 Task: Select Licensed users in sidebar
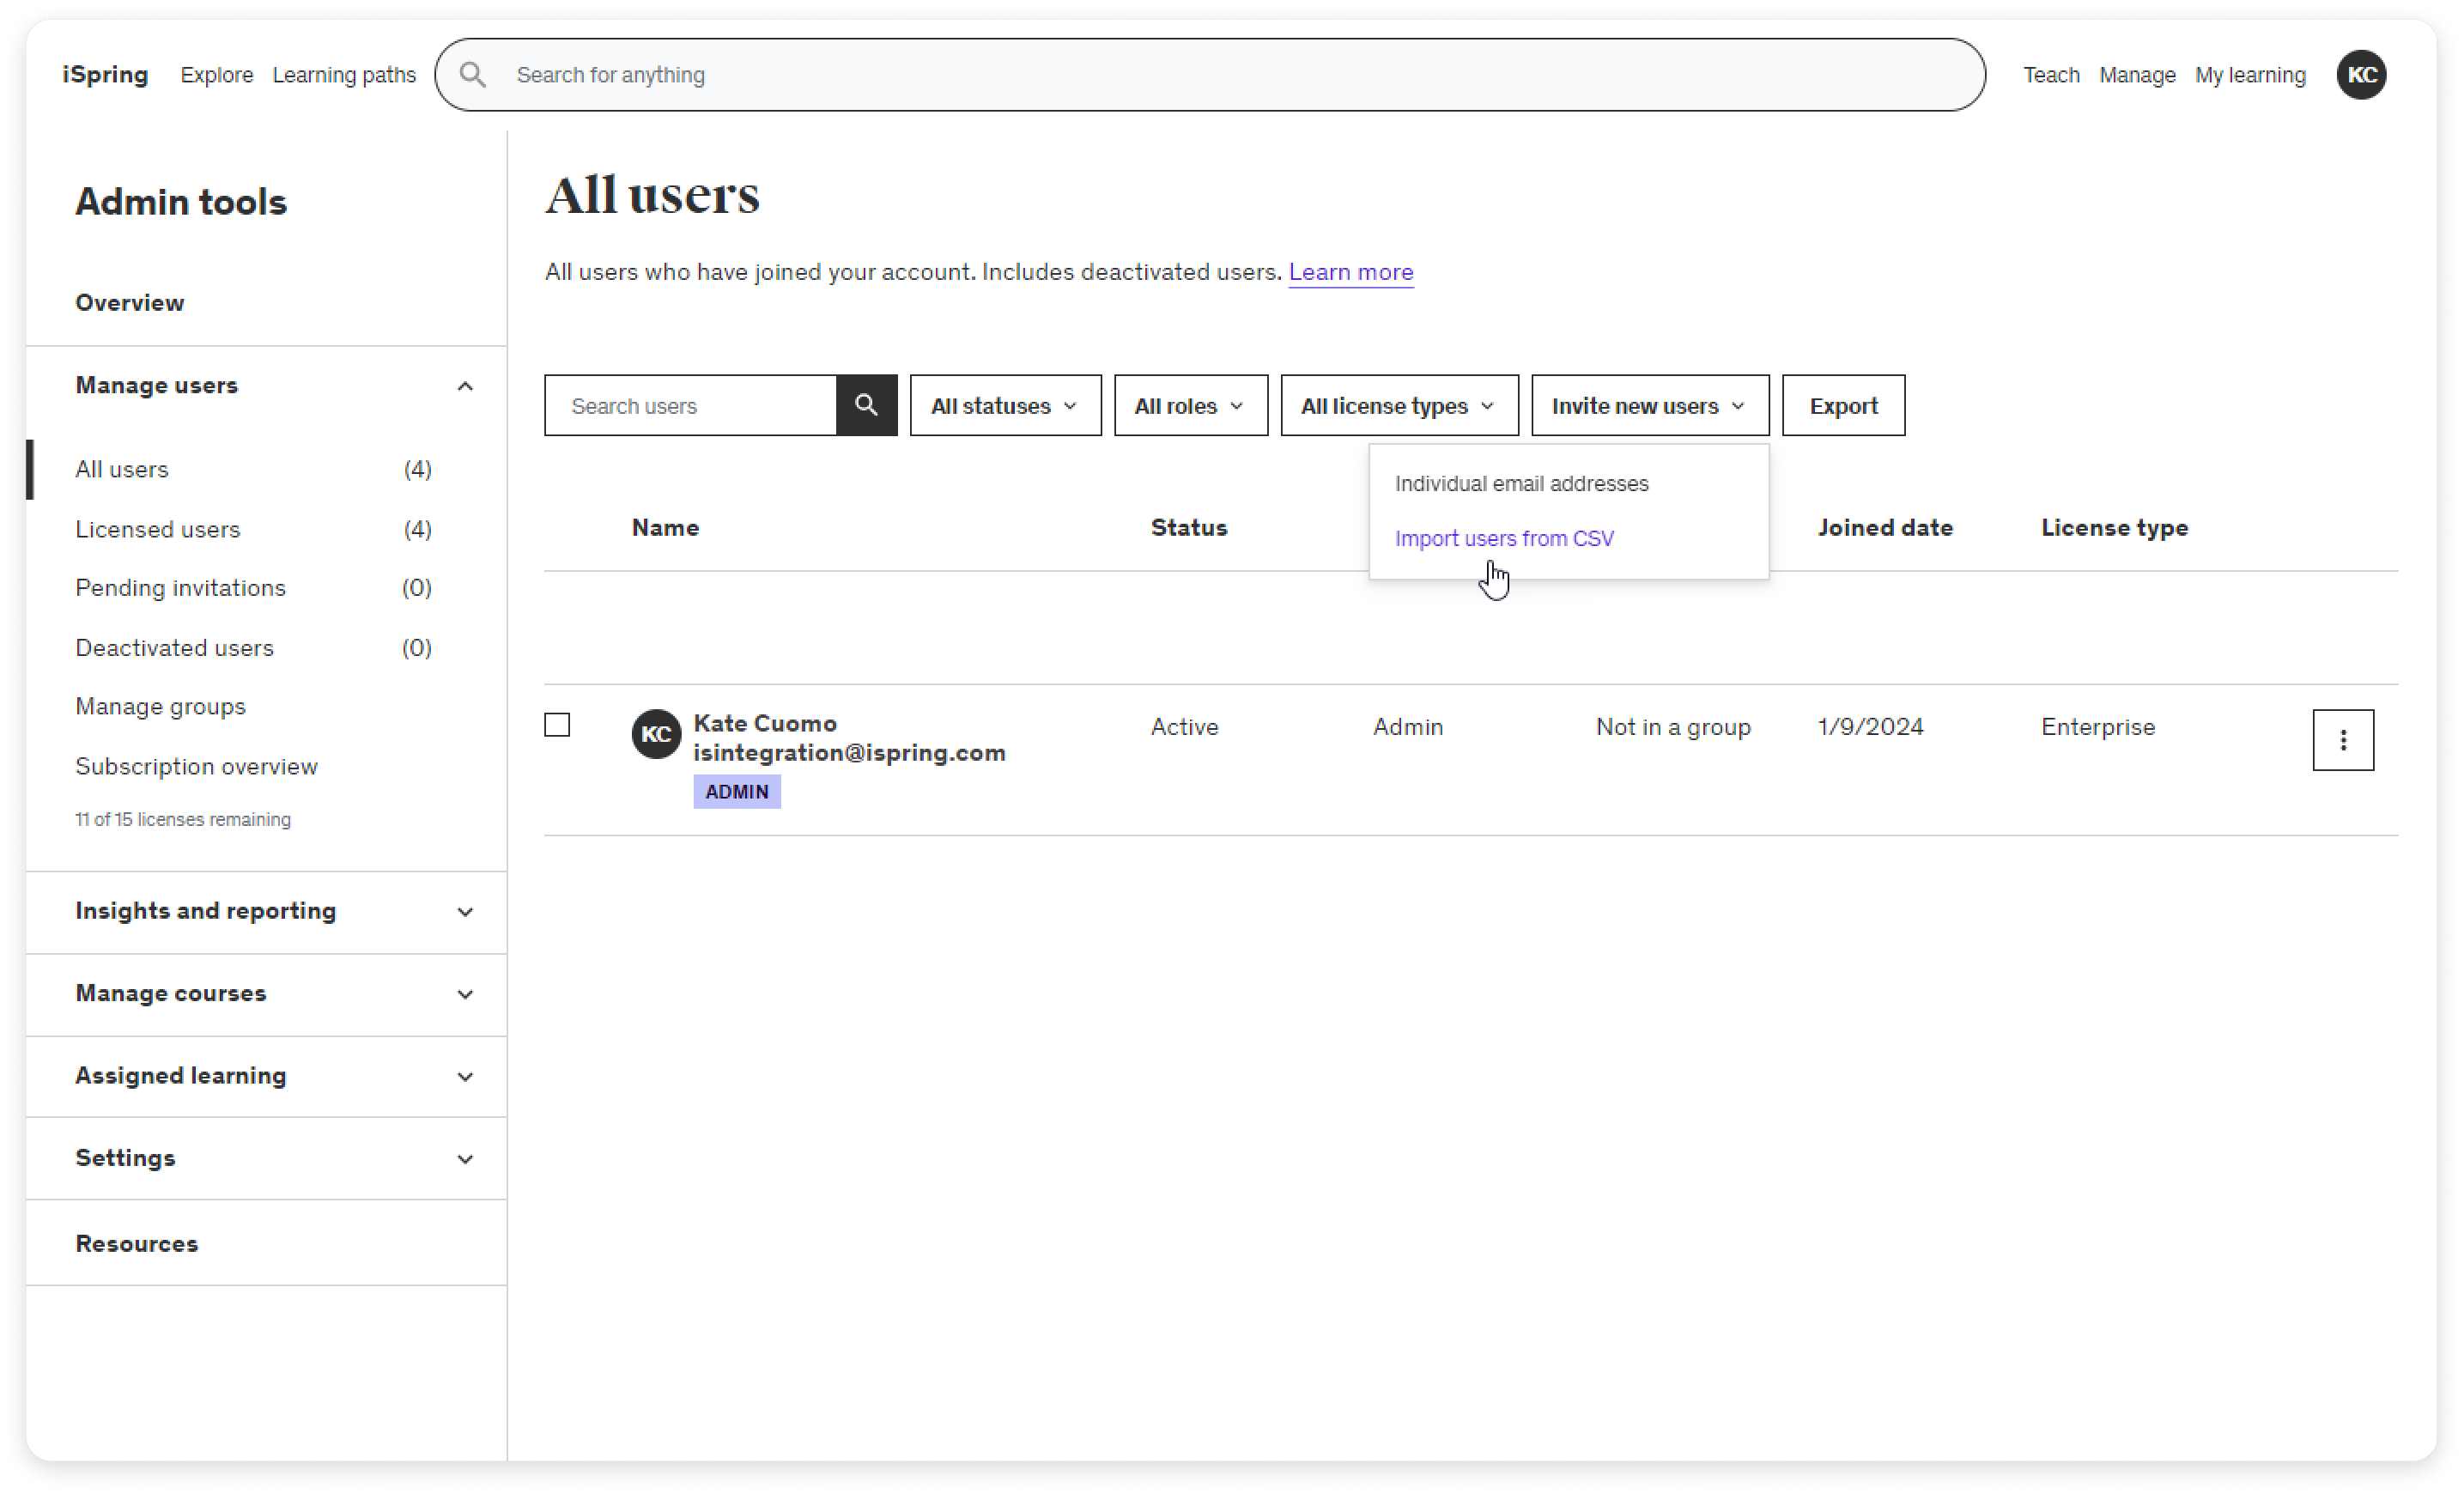point(158,529)
